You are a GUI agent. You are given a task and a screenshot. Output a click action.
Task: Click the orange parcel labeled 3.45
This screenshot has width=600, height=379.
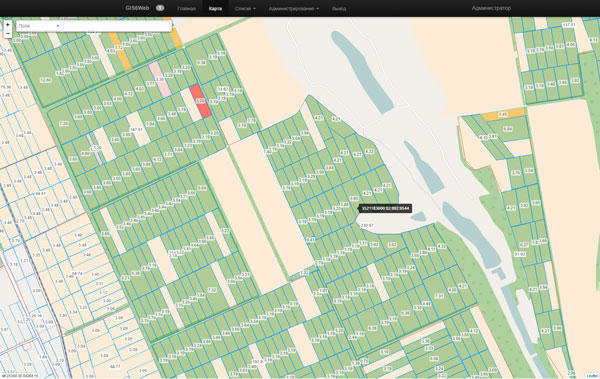coord(503,114)
